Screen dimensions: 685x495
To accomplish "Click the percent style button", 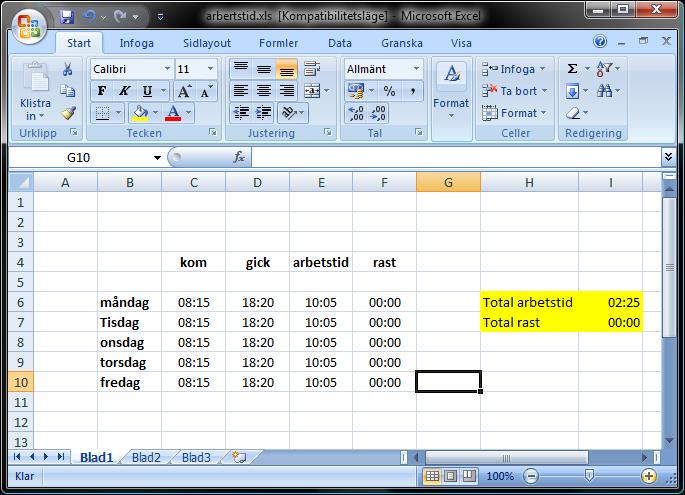I will pos(389,91).
